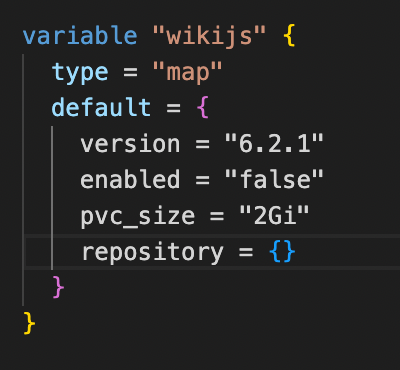Click the "type" attribute name
This screenshot has width=400, height=370.
[80, 73]
